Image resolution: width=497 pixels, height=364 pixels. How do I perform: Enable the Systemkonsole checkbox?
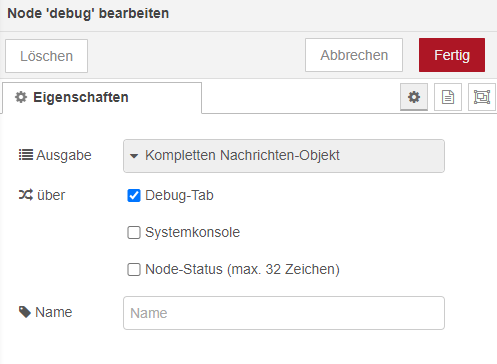click(x=134, y=232)
